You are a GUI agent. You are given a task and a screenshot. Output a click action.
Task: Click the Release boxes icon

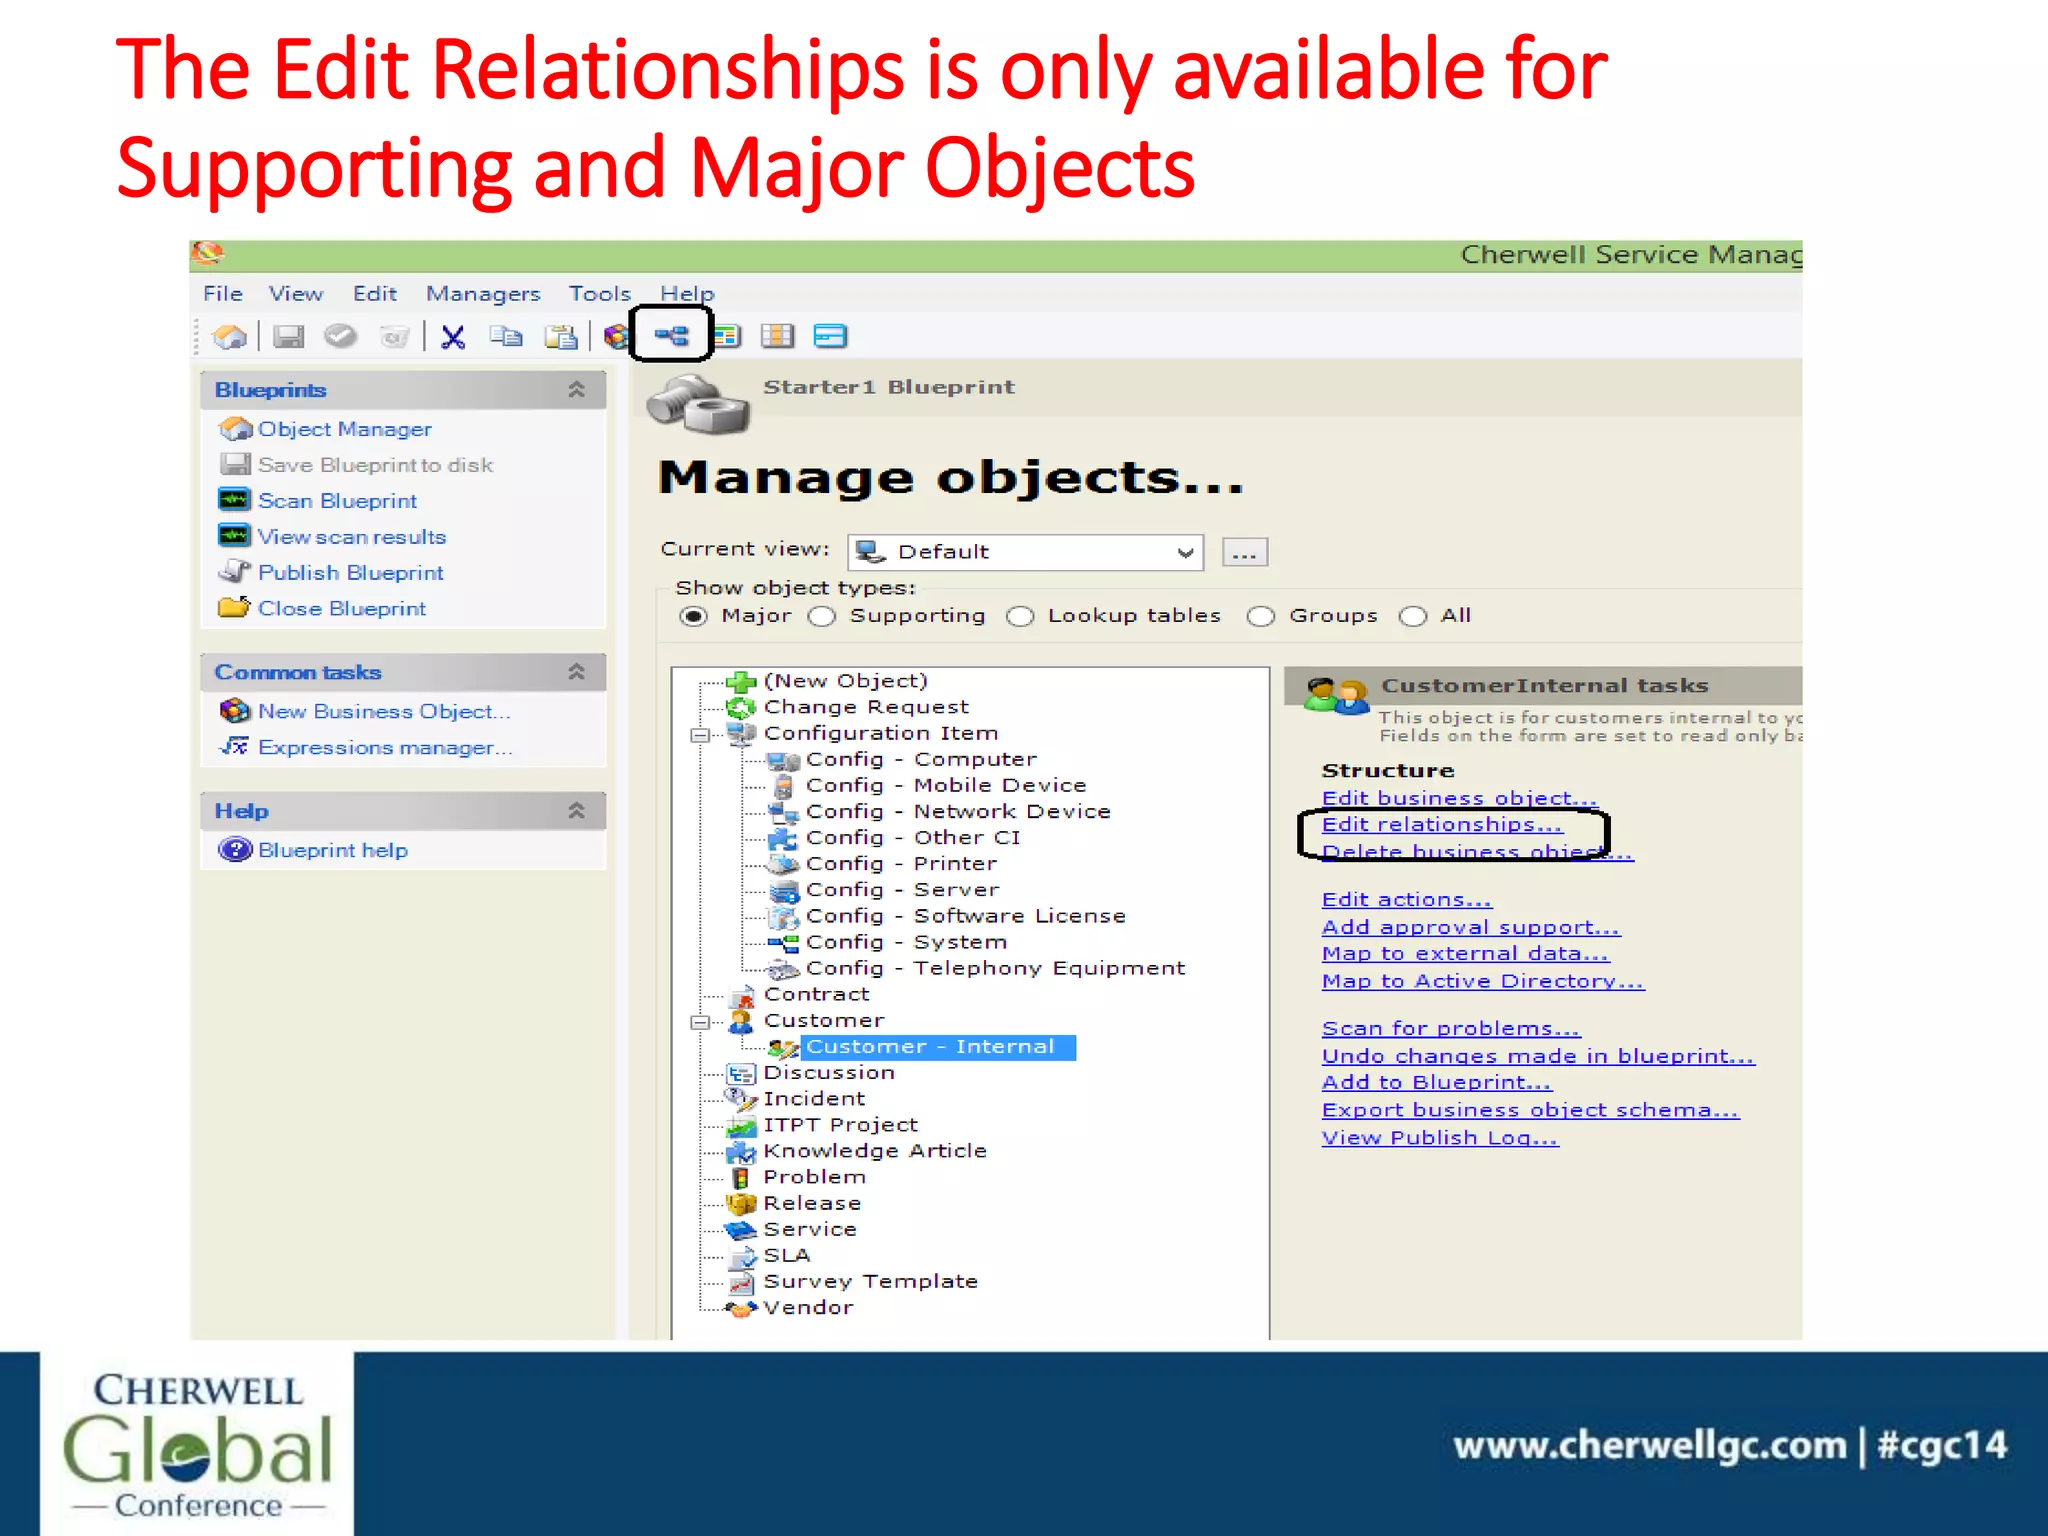pyautogui.click(x=741, y=1204)
